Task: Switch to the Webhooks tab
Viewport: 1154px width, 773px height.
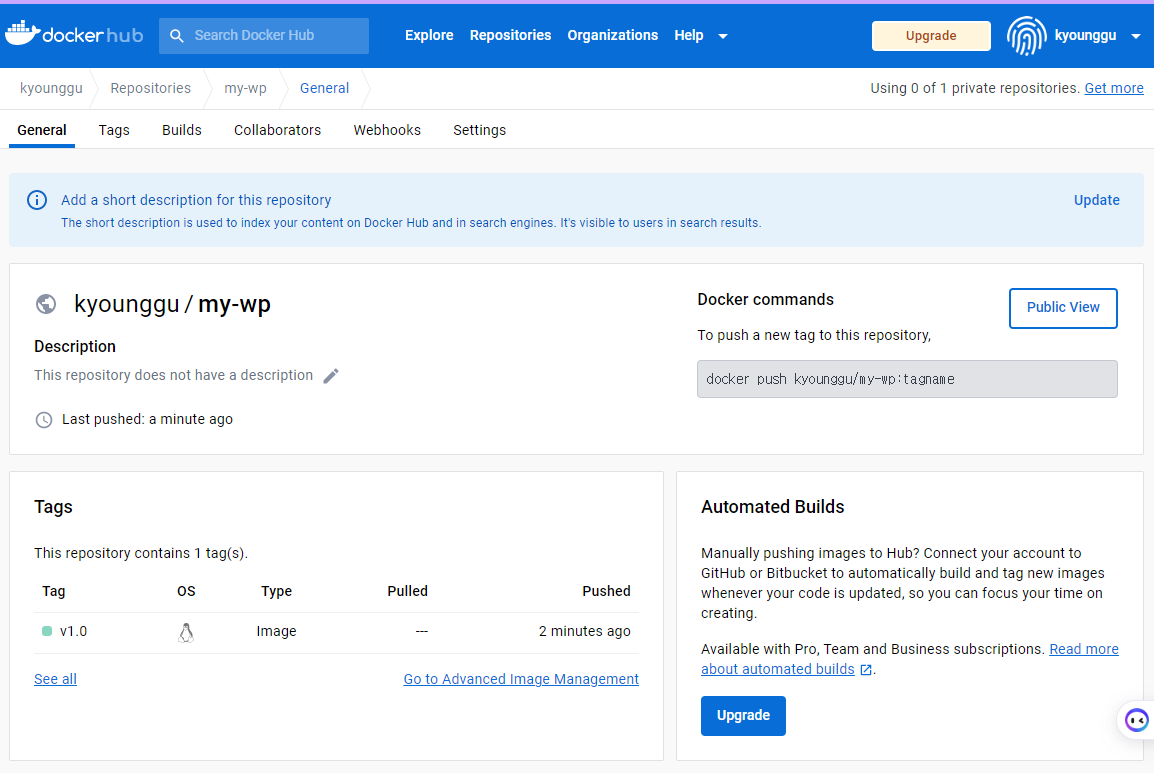Action: [387, 130]
